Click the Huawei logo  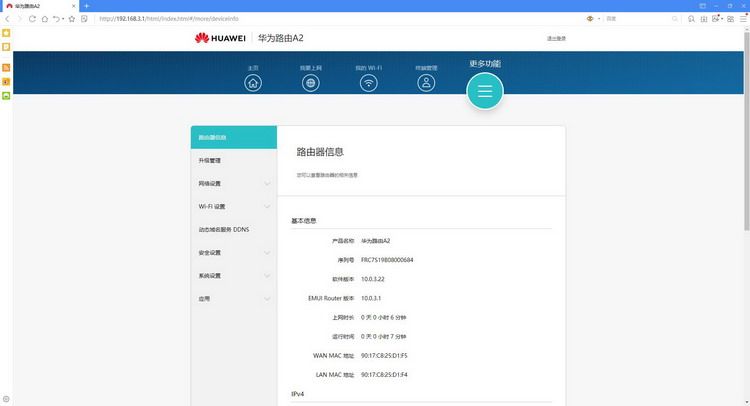point(220,38)
